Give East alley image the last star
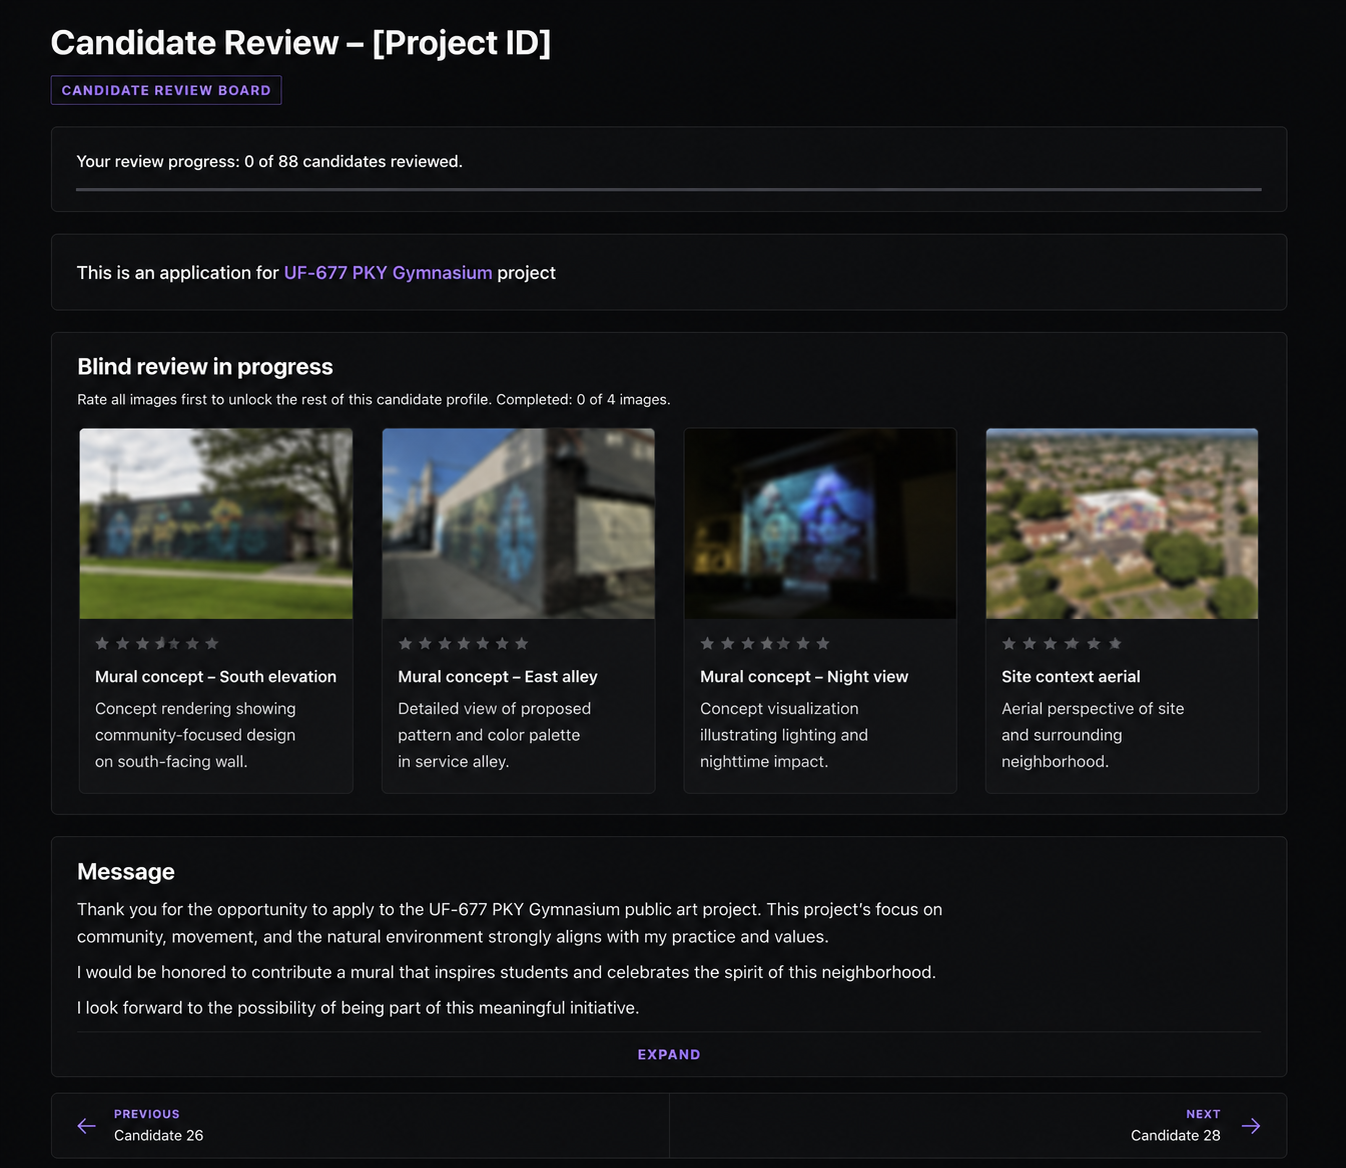The height and width of the screenshot is (1168, 1346). tap(521, 643)
